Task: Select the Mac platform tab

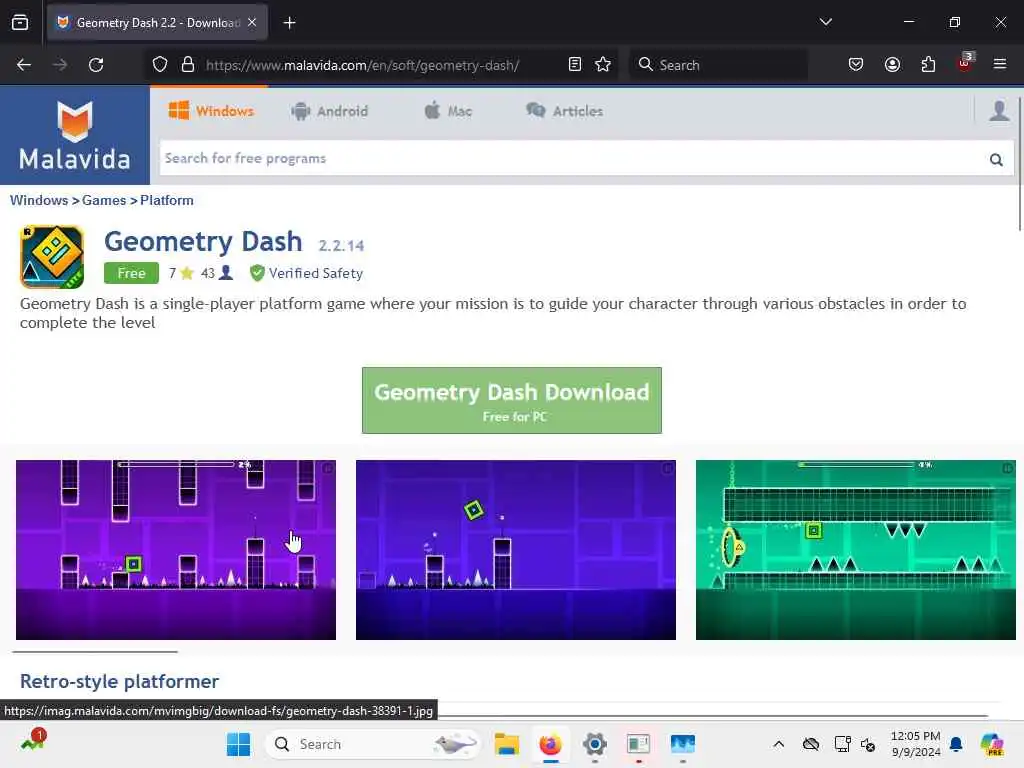Action: [x=448, y=111]
